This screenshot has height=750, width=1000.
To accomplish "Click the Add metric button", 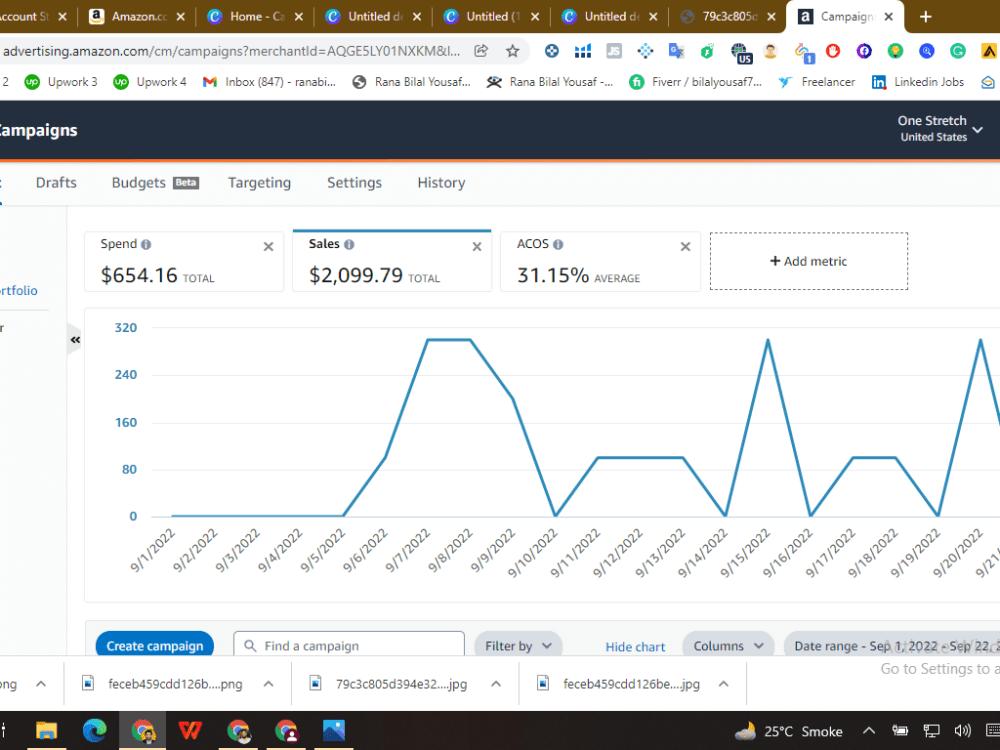I will (809, 261).
